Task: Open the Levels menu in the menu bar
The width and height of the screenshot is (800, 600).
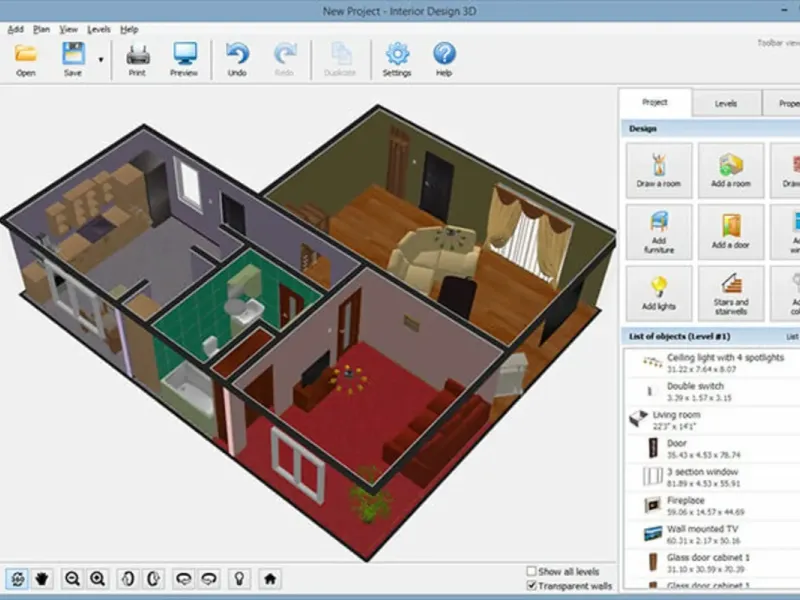Action: (99, 30)
